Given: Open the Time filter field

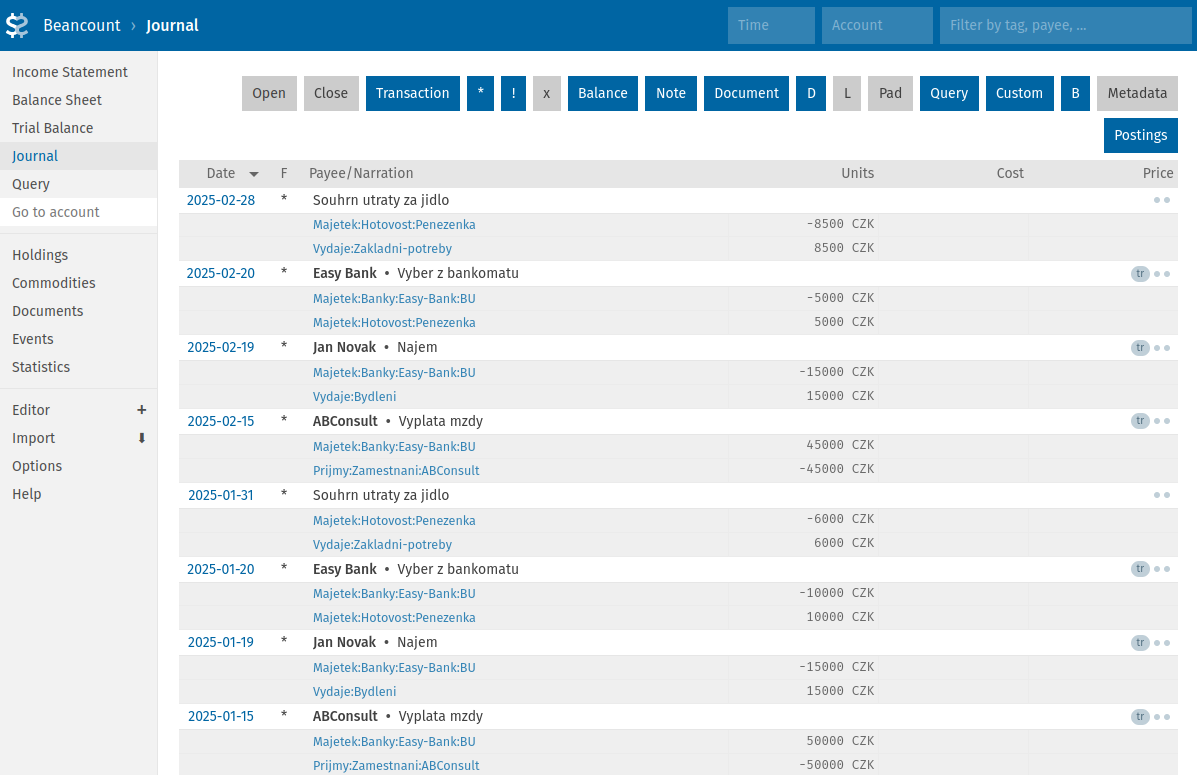Looking at the screenshot, I should click(770, 25).
